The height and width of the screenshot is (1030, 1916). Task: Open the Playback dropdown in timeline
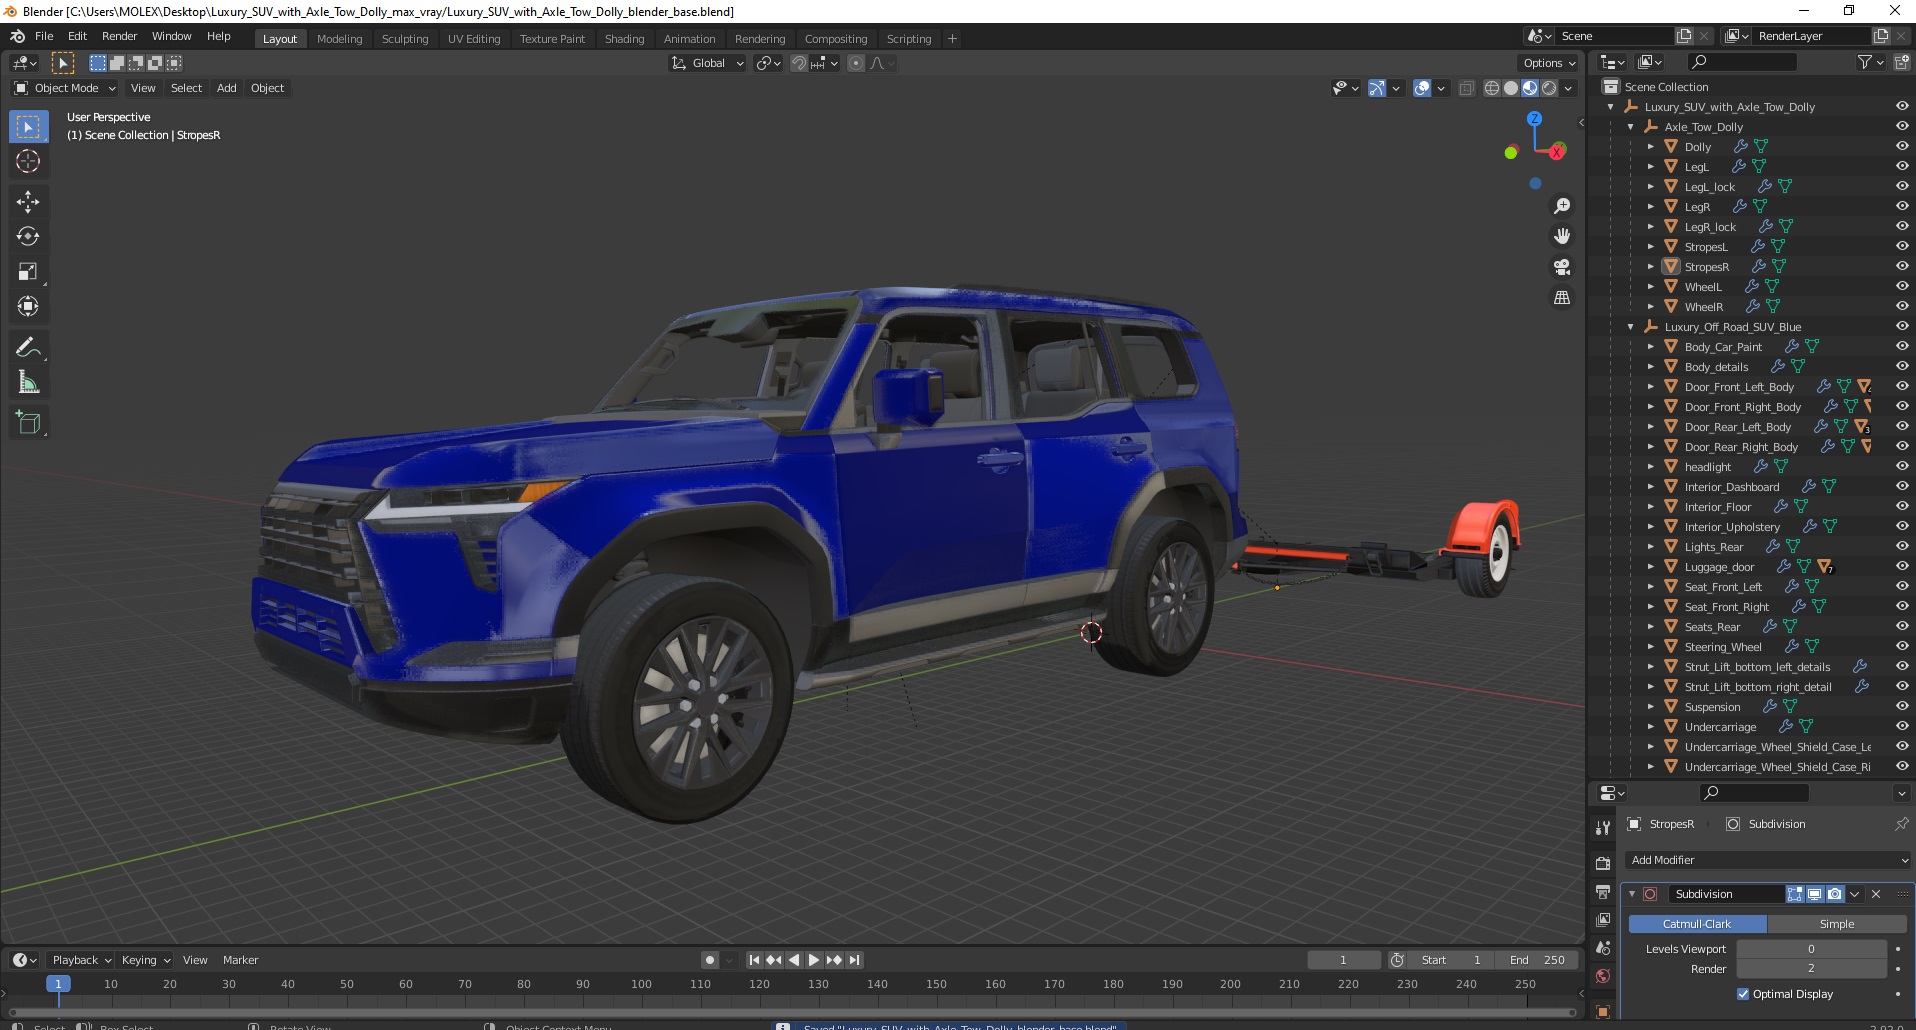81,960
